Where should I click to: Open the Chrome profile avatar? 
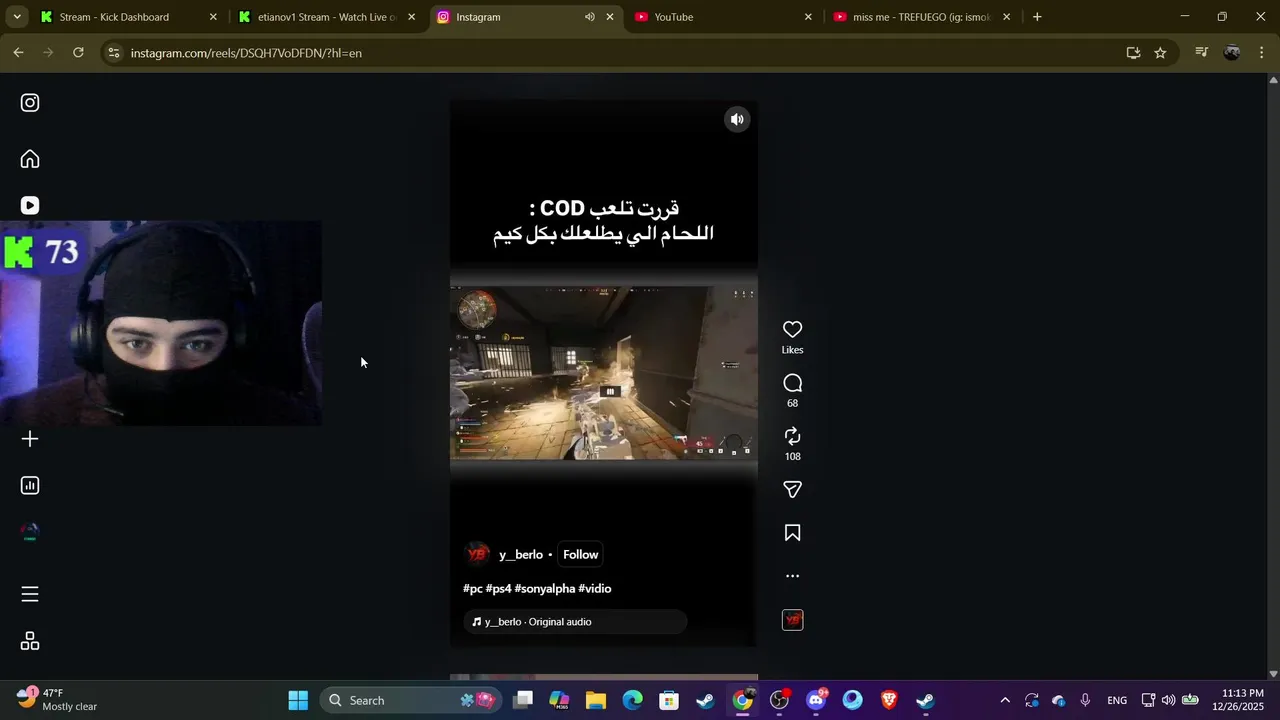1232,53
